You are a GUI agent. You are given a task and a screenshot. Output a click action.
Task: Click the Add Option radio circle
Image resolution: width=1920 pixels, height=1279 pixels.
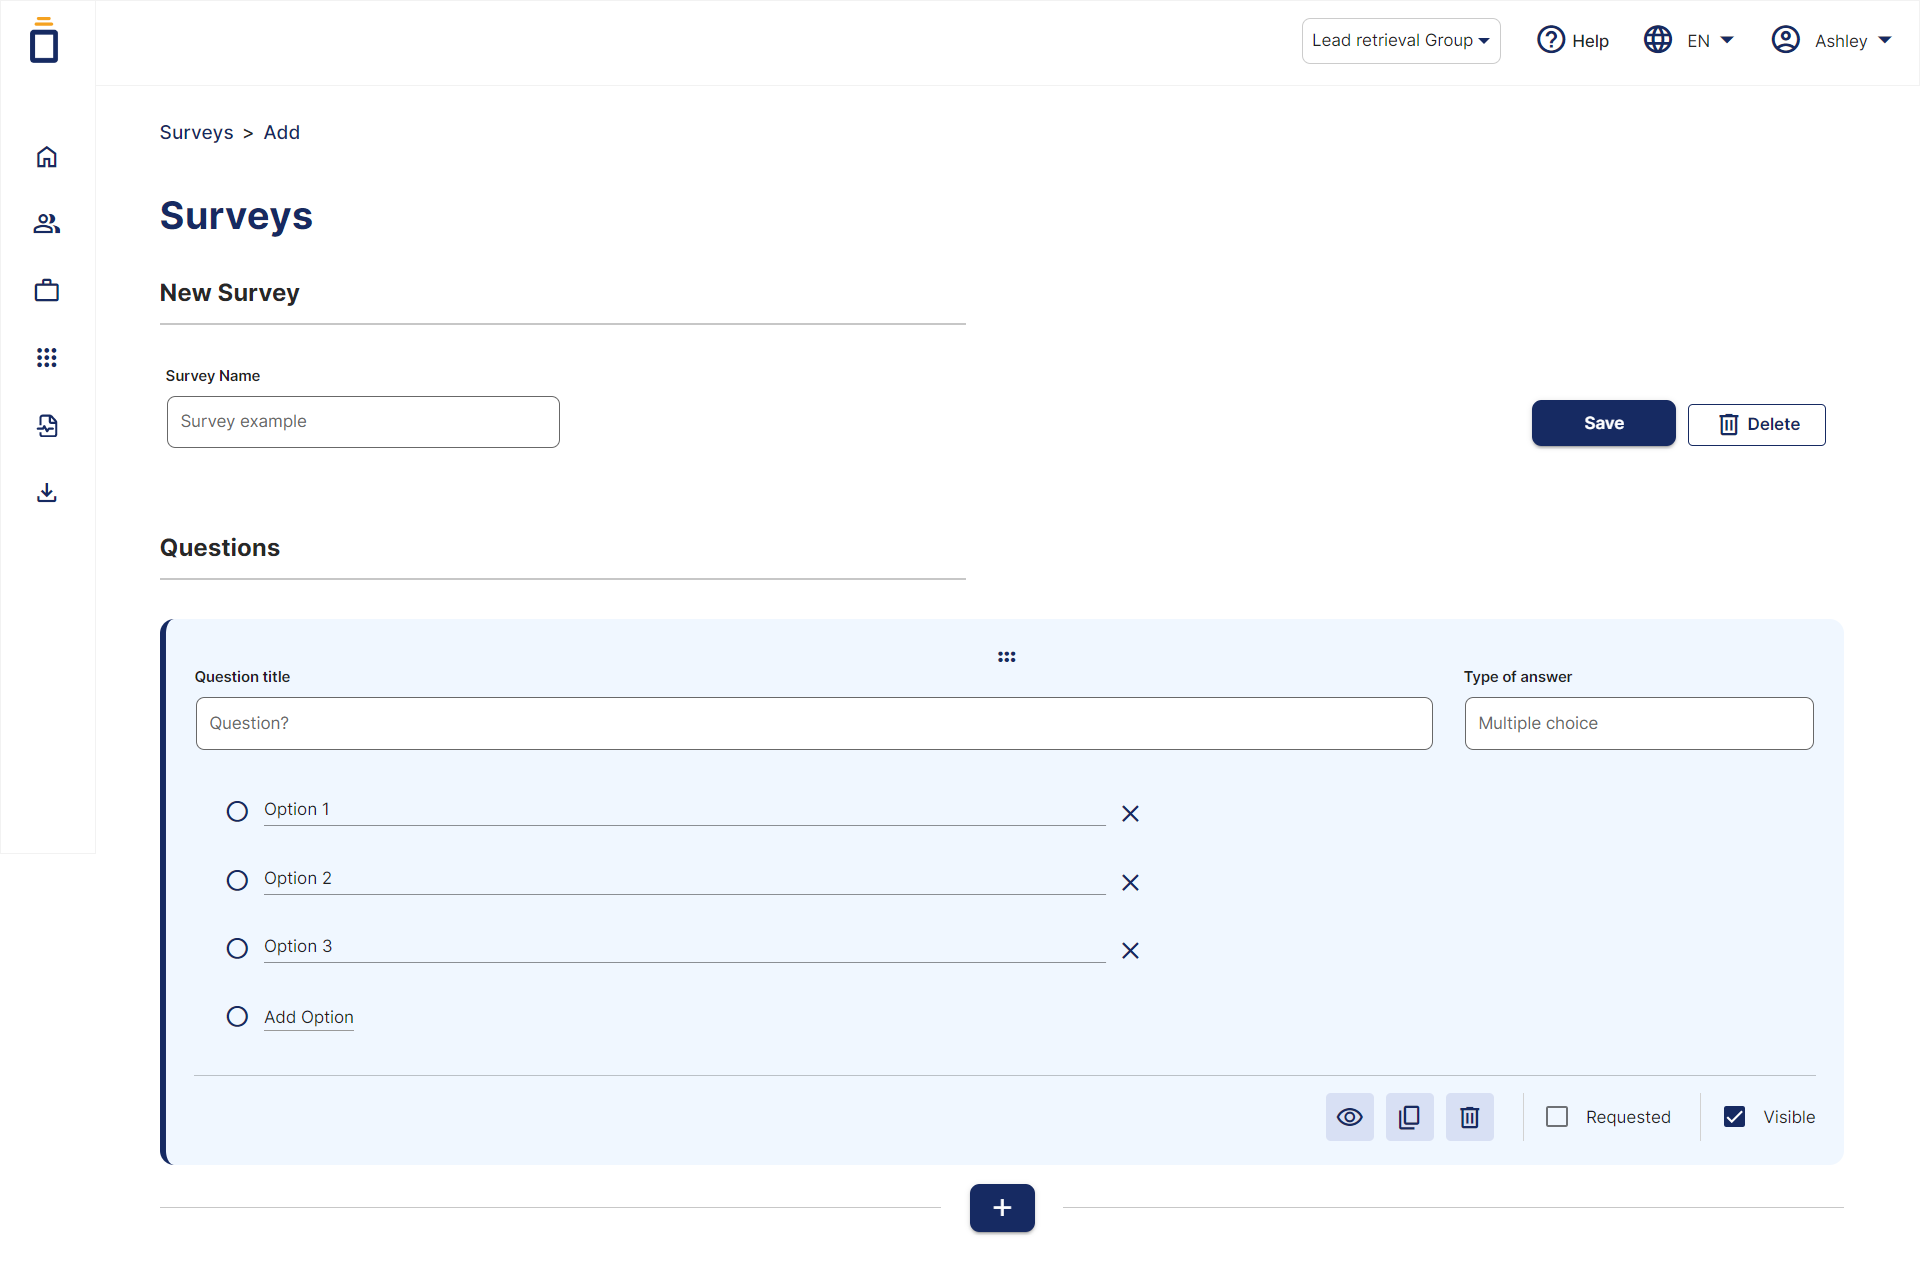(237, 1017)
